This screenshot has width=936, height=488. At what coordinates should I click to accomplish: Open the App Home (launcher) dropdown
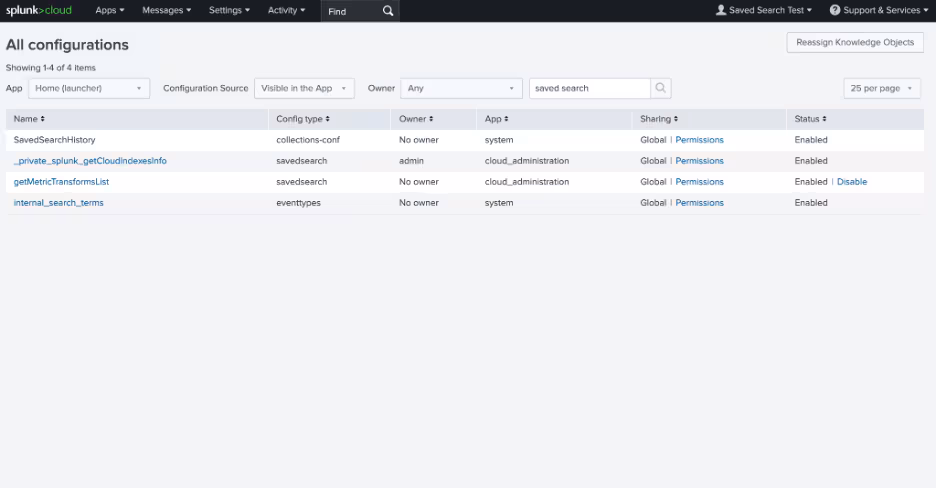(89, 88)
